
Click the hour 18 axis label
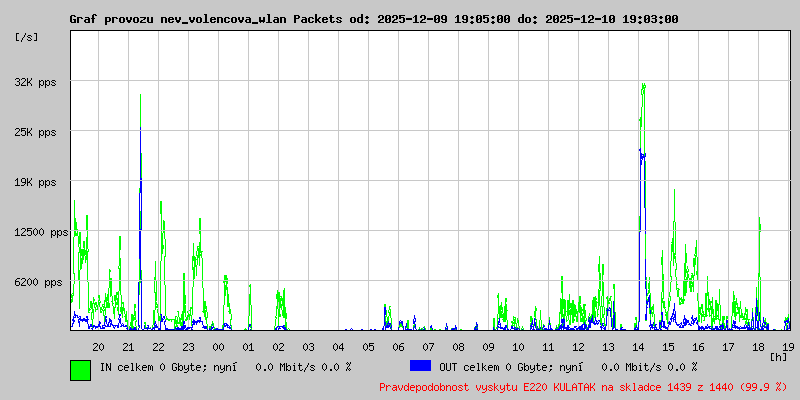759,347
